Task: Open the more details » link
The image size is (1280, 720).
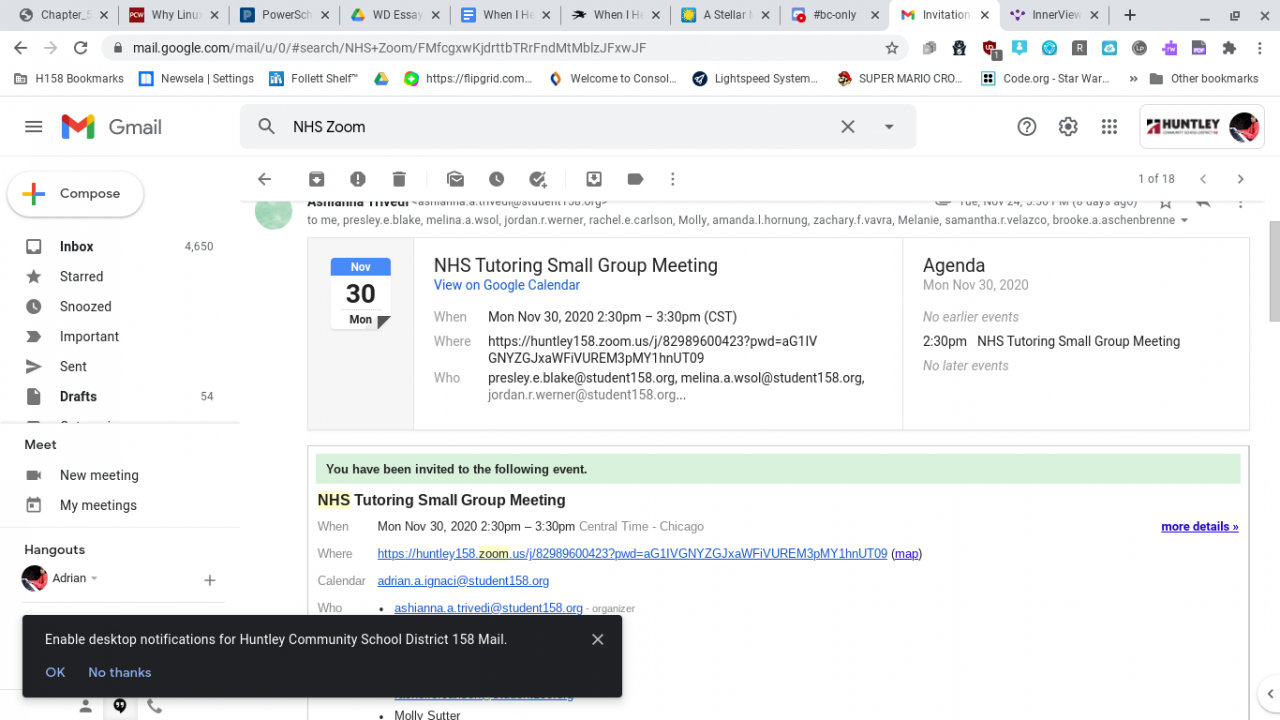Action: click(x=1200, y=527)
